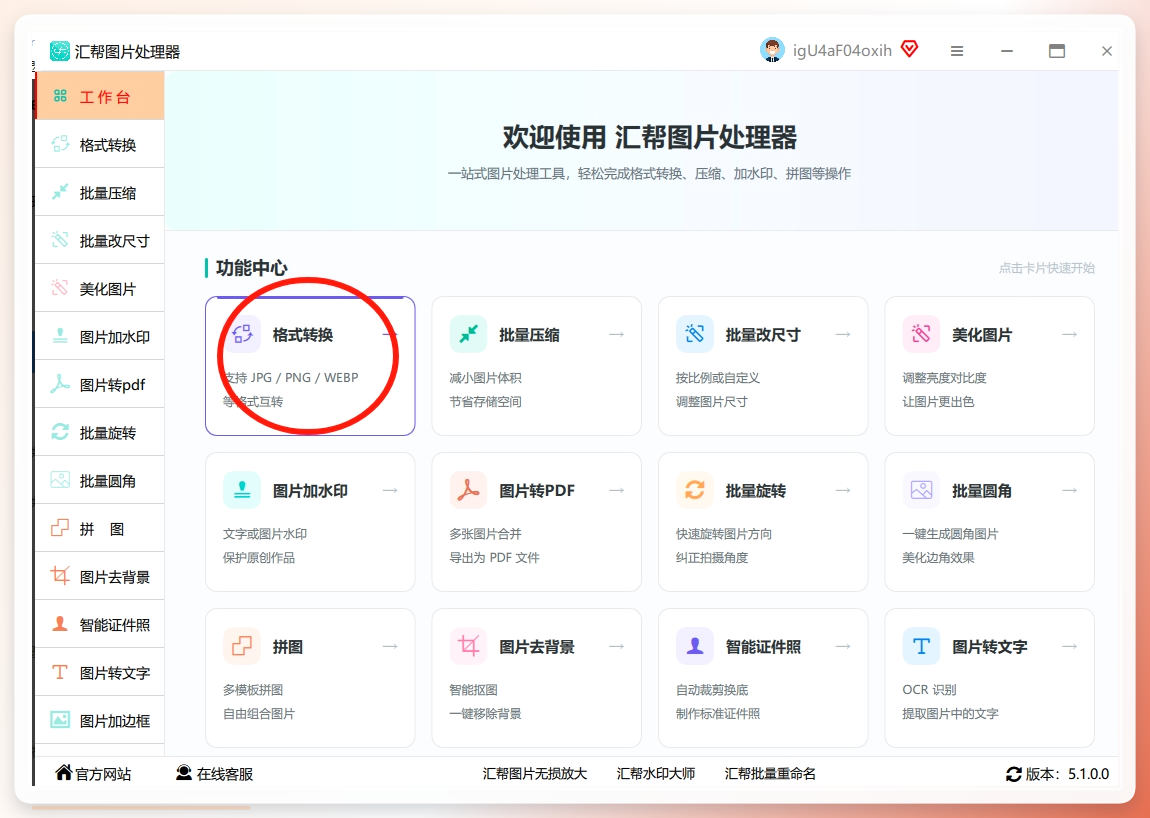Image resolution: width=1150 pixels, height=818 pixels.
Task: Click the 自动裁剪换底 description text
Action: [712, 690]
